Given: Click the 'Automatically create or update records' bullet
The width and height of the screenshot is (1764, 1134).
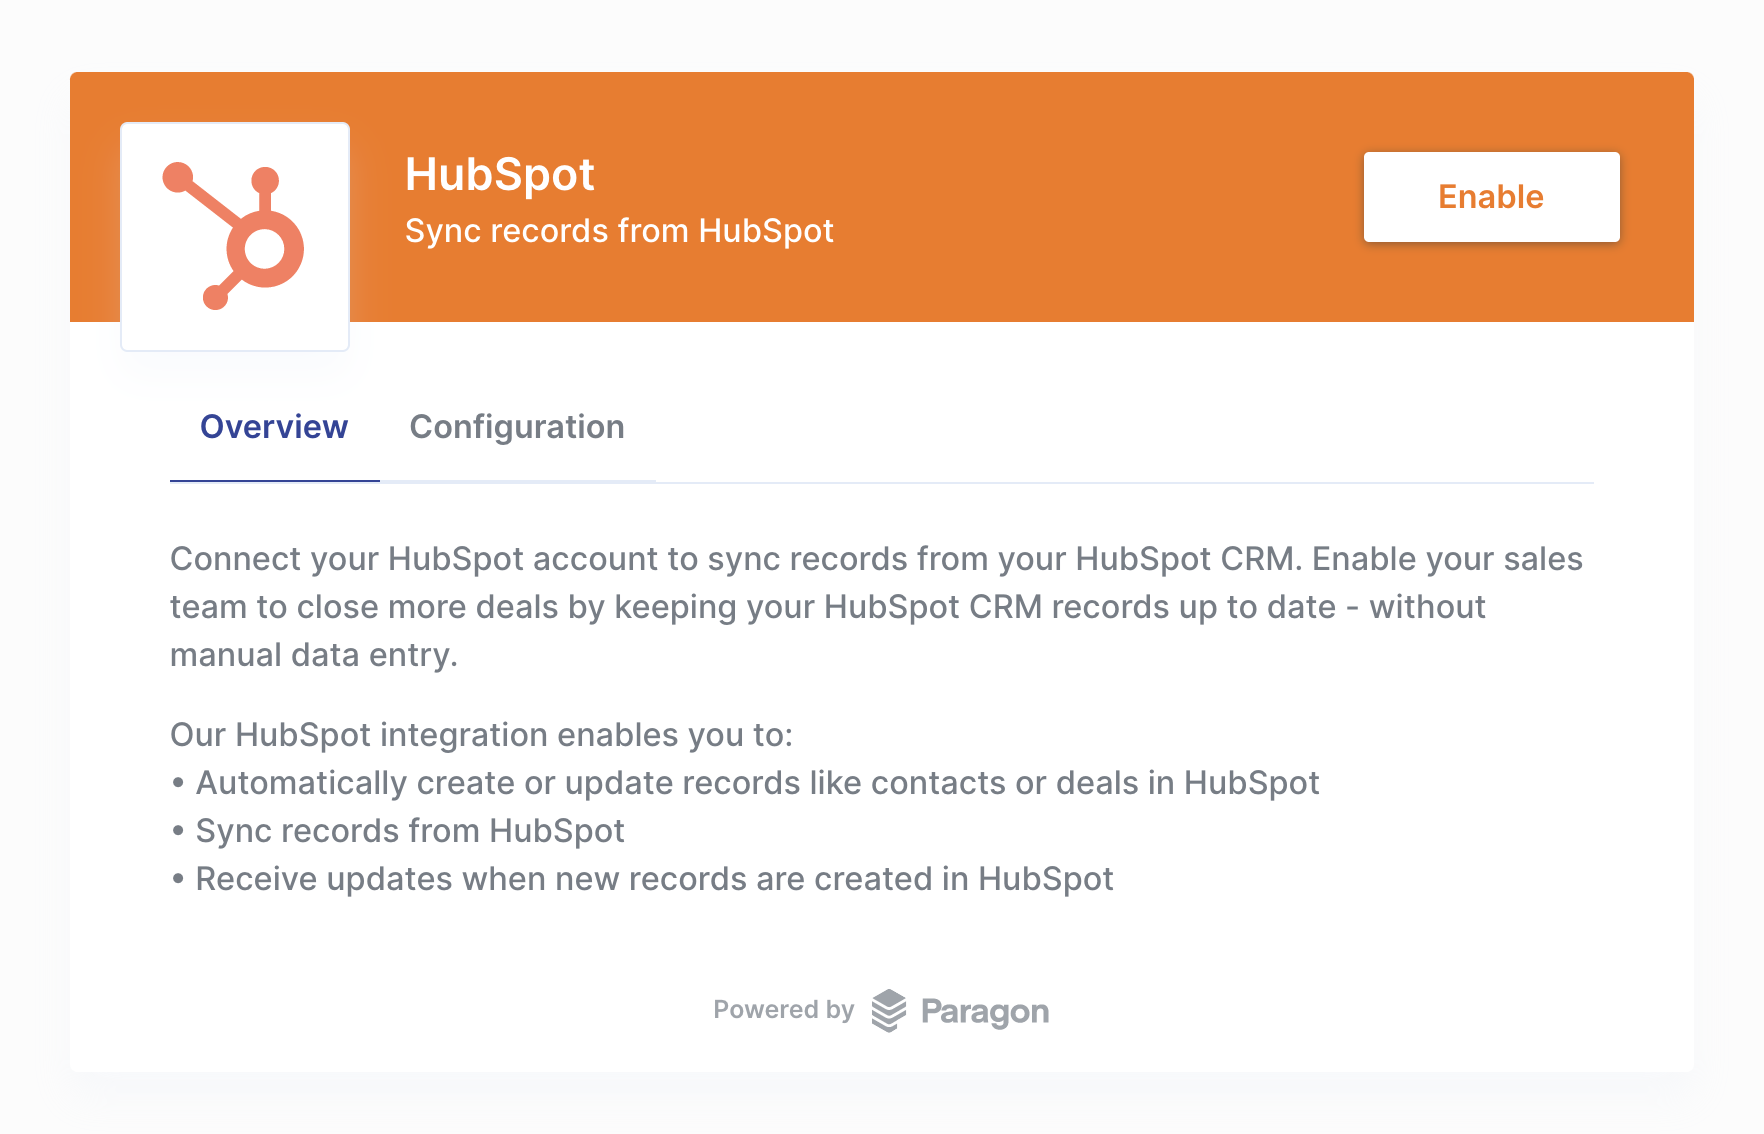Looking at the screenshot, I should click(x=745, y=783).
